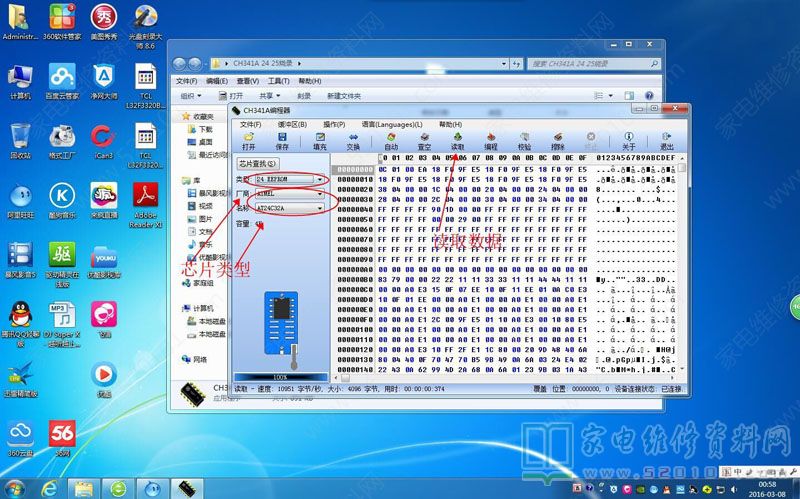Viewport: 800px width, 499px height.
Task: Click the 关于 (About) toolbar icon
Action: pyautogui.click(x=628, y=140)
